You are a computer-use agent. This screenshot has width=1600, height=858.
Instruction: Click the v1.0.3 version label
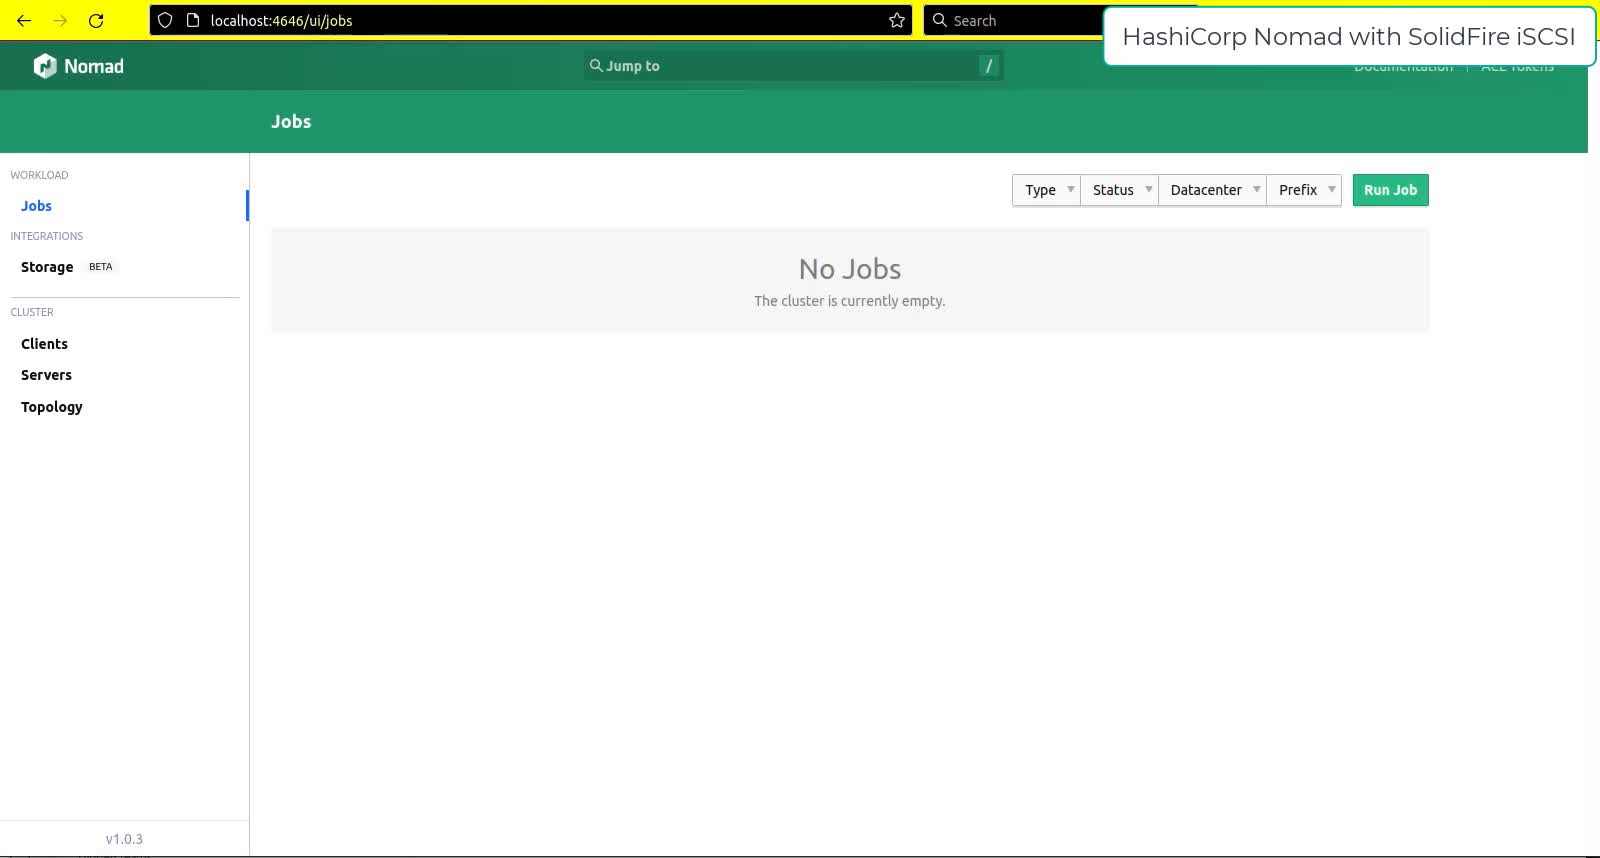[124, 839]
